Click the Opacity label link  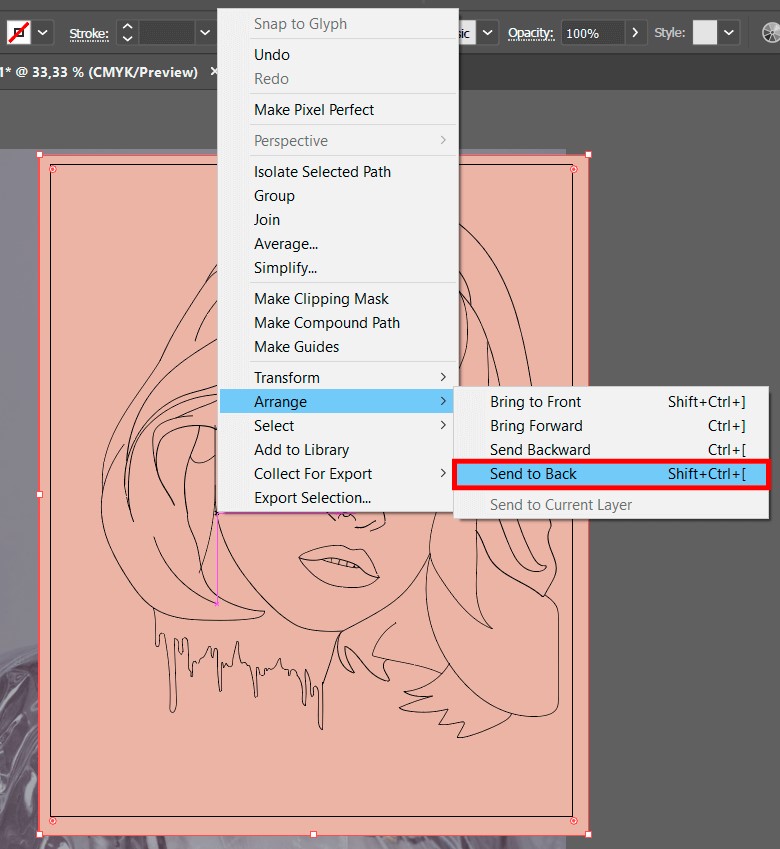[530, 33]
